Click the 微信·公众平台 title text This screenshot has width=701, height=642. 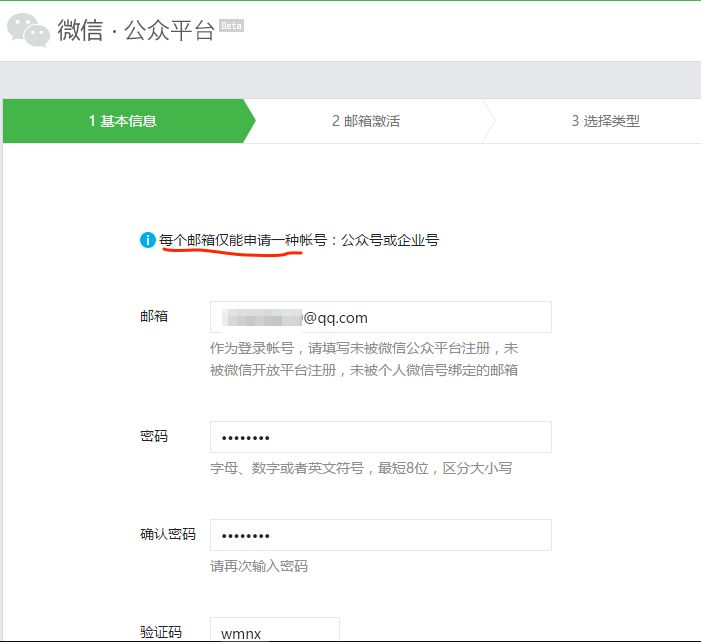click(x=136, y=30)
